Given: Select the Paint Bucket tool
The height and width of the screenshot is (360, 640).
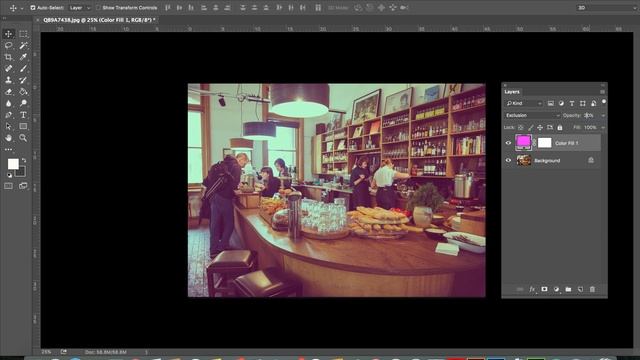Looking at the screenshot, I should pos(23,92).
